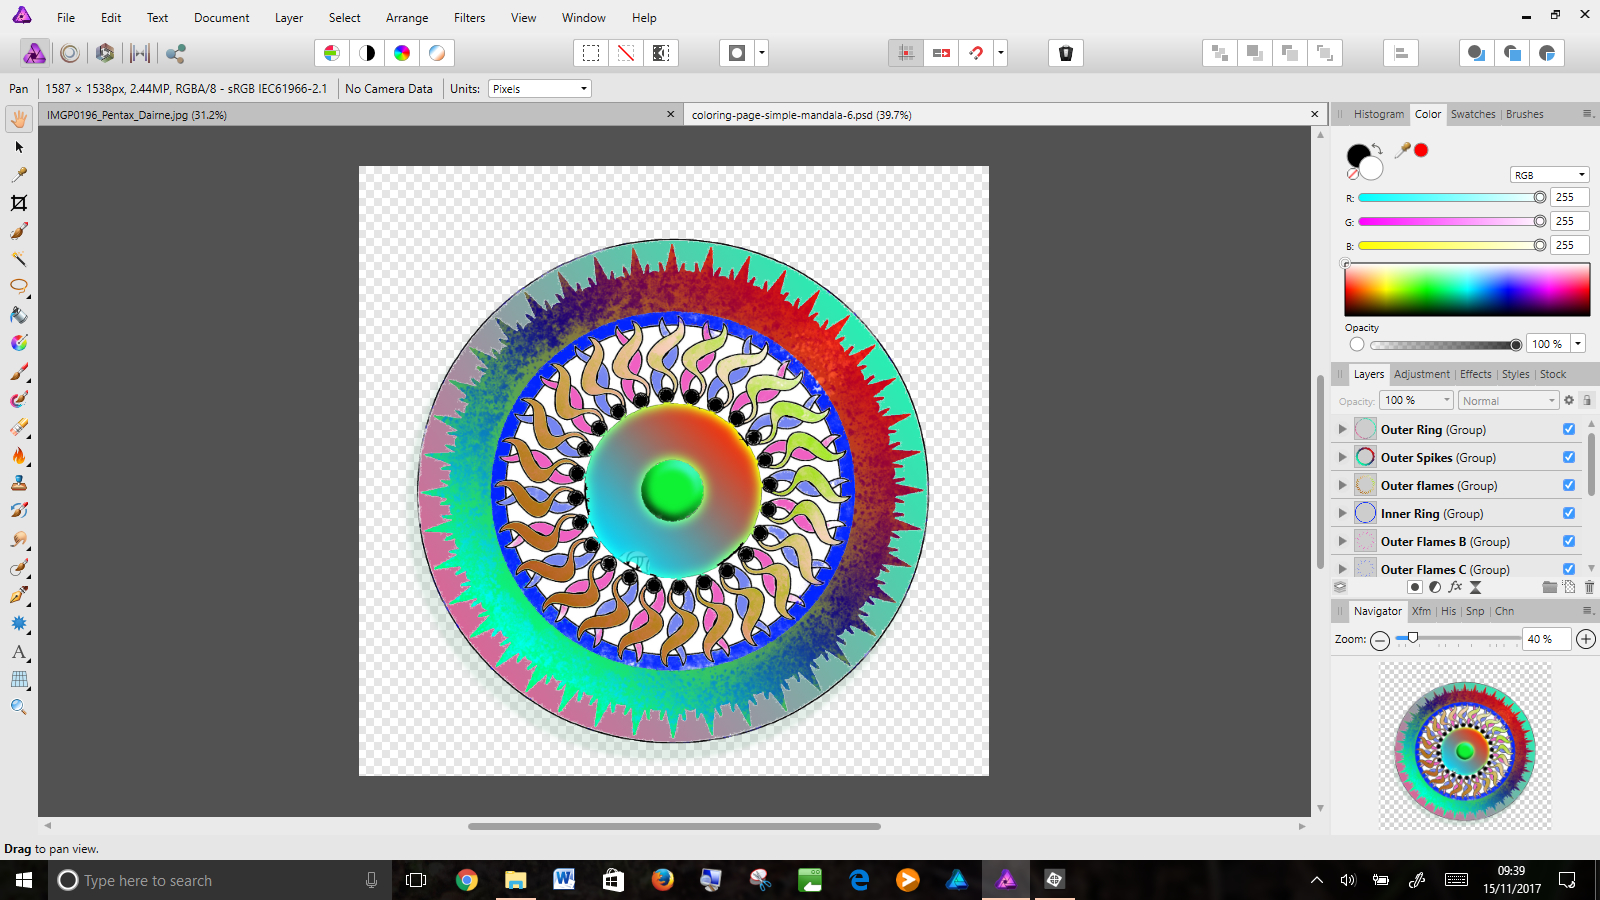Apply Auto Contrast from the toolbar
Viewport: 1600px width, 900px height.
367,53
